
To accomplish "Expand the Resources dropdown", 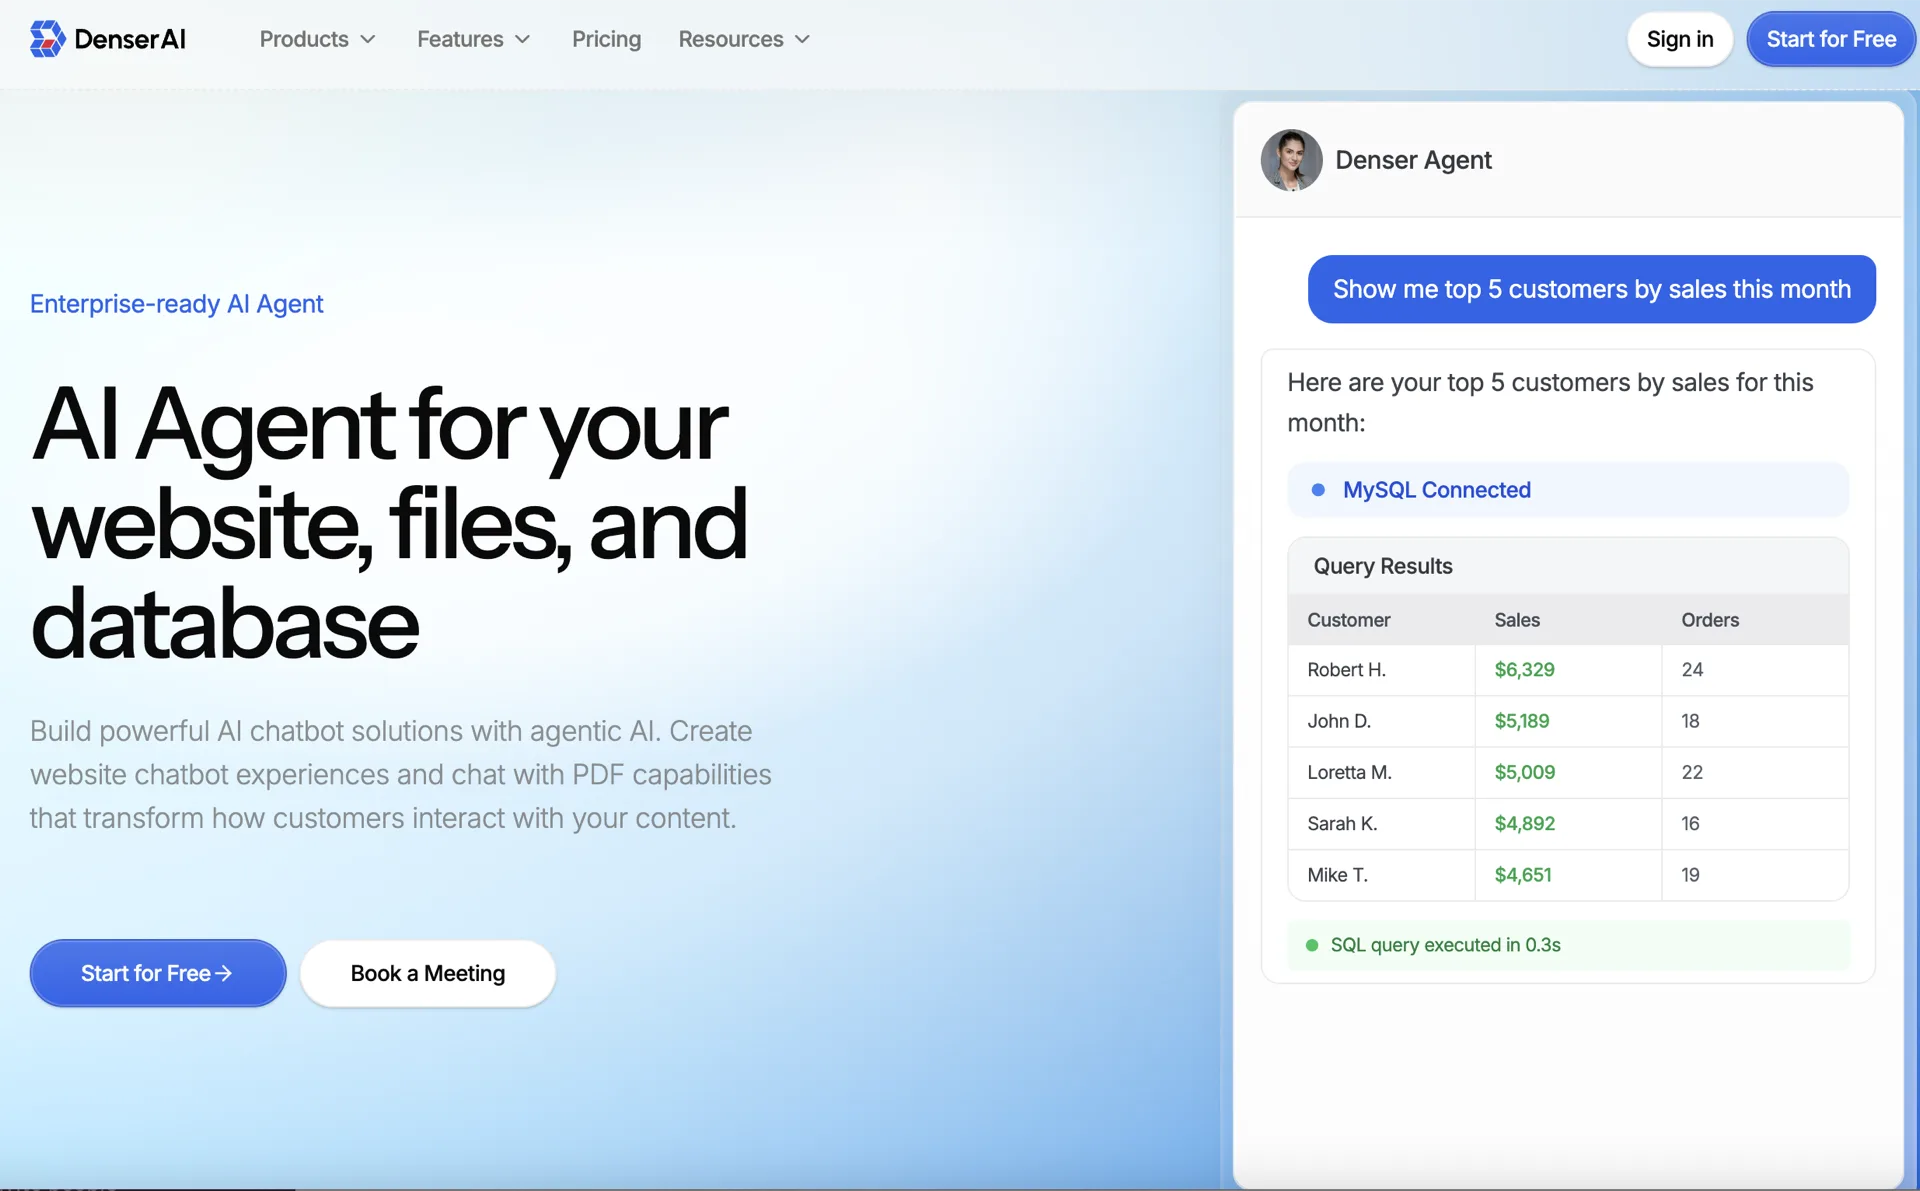I will click(743, 39).
